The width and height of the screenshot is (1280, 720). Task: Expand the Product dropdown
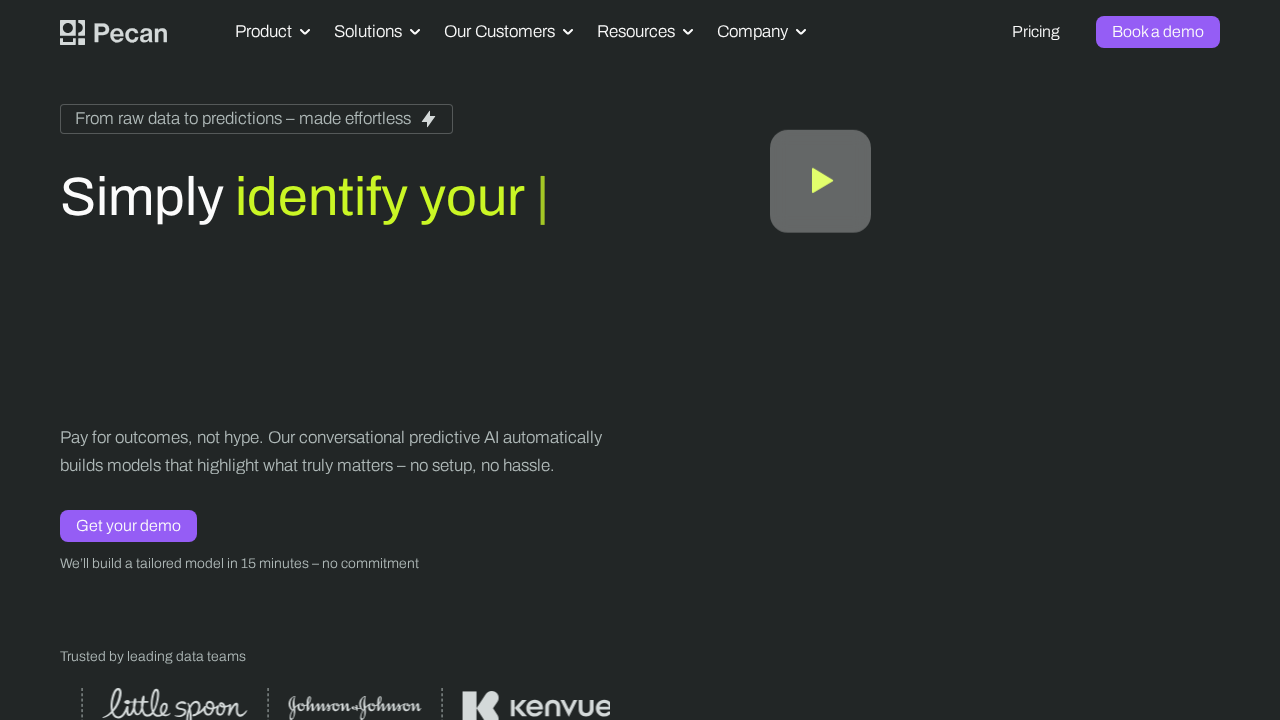pyautogui.click(x=272, y=31)
